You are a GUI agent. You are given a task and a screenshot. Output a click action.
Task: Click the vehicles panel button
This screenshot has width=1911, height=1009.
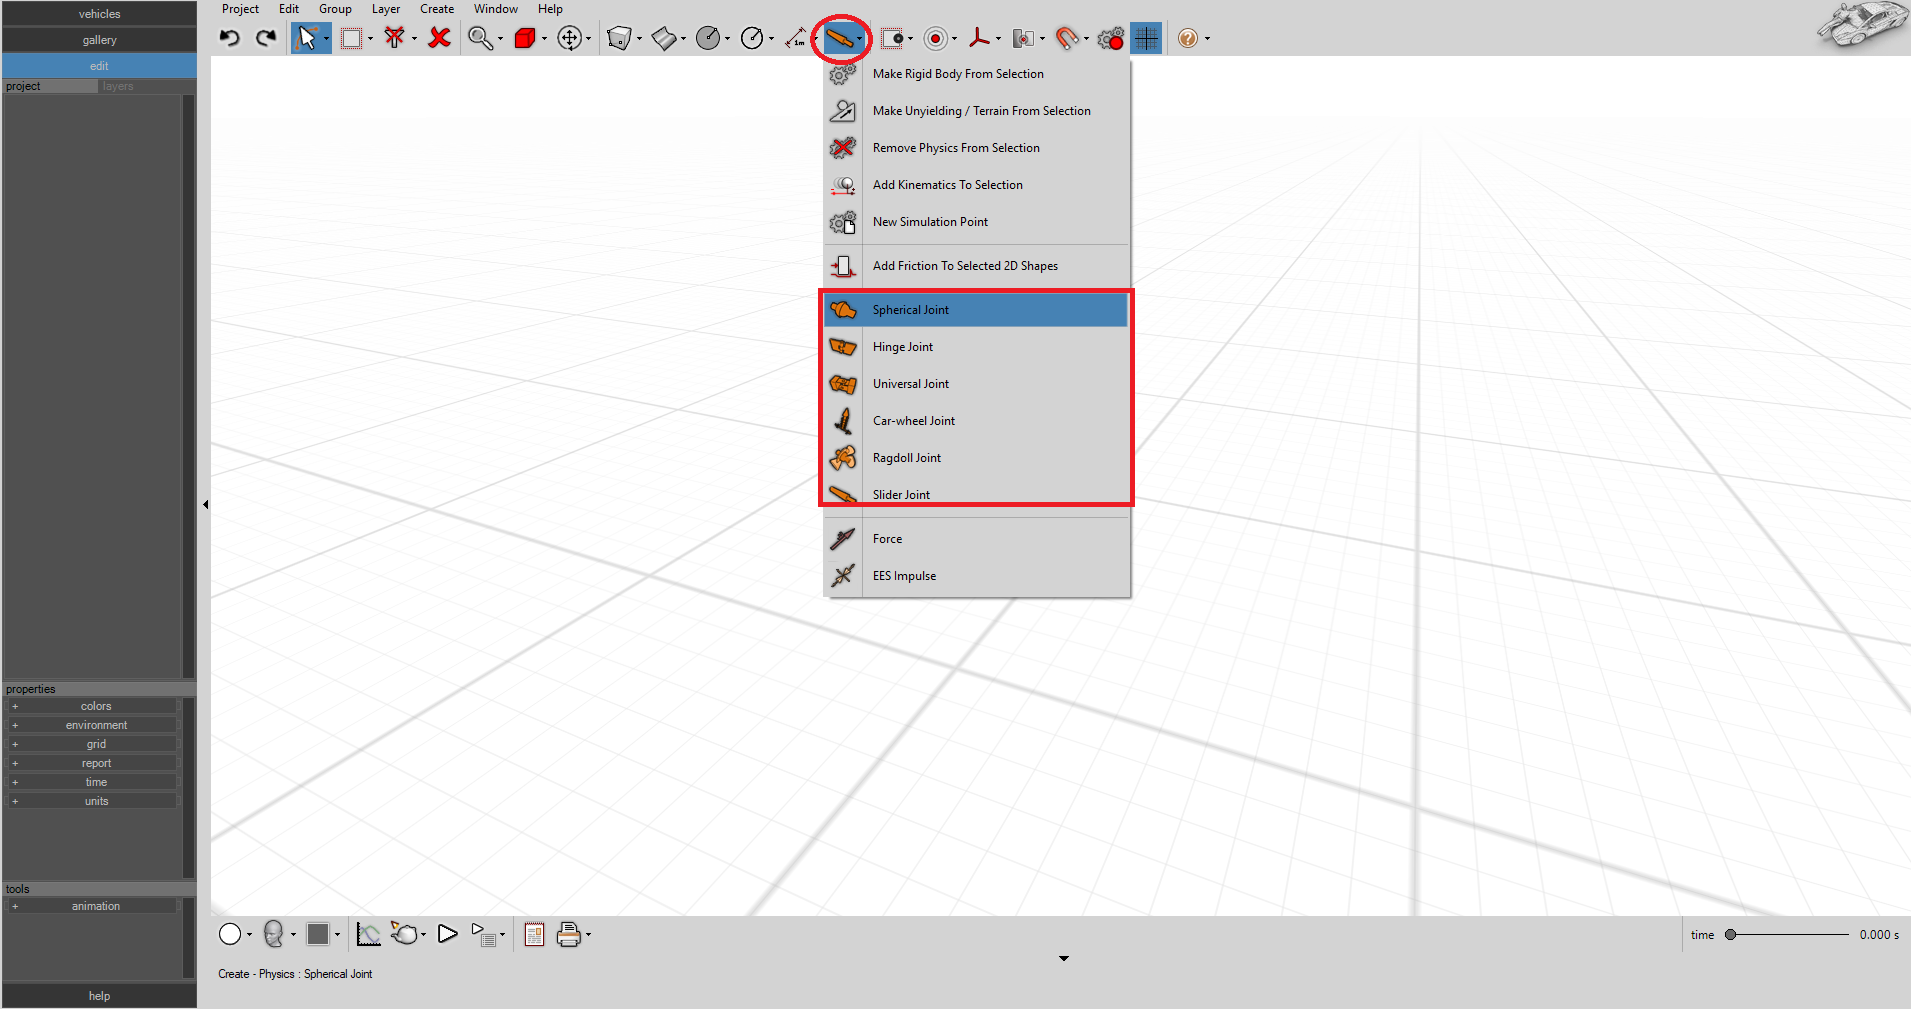pos(99,14)
